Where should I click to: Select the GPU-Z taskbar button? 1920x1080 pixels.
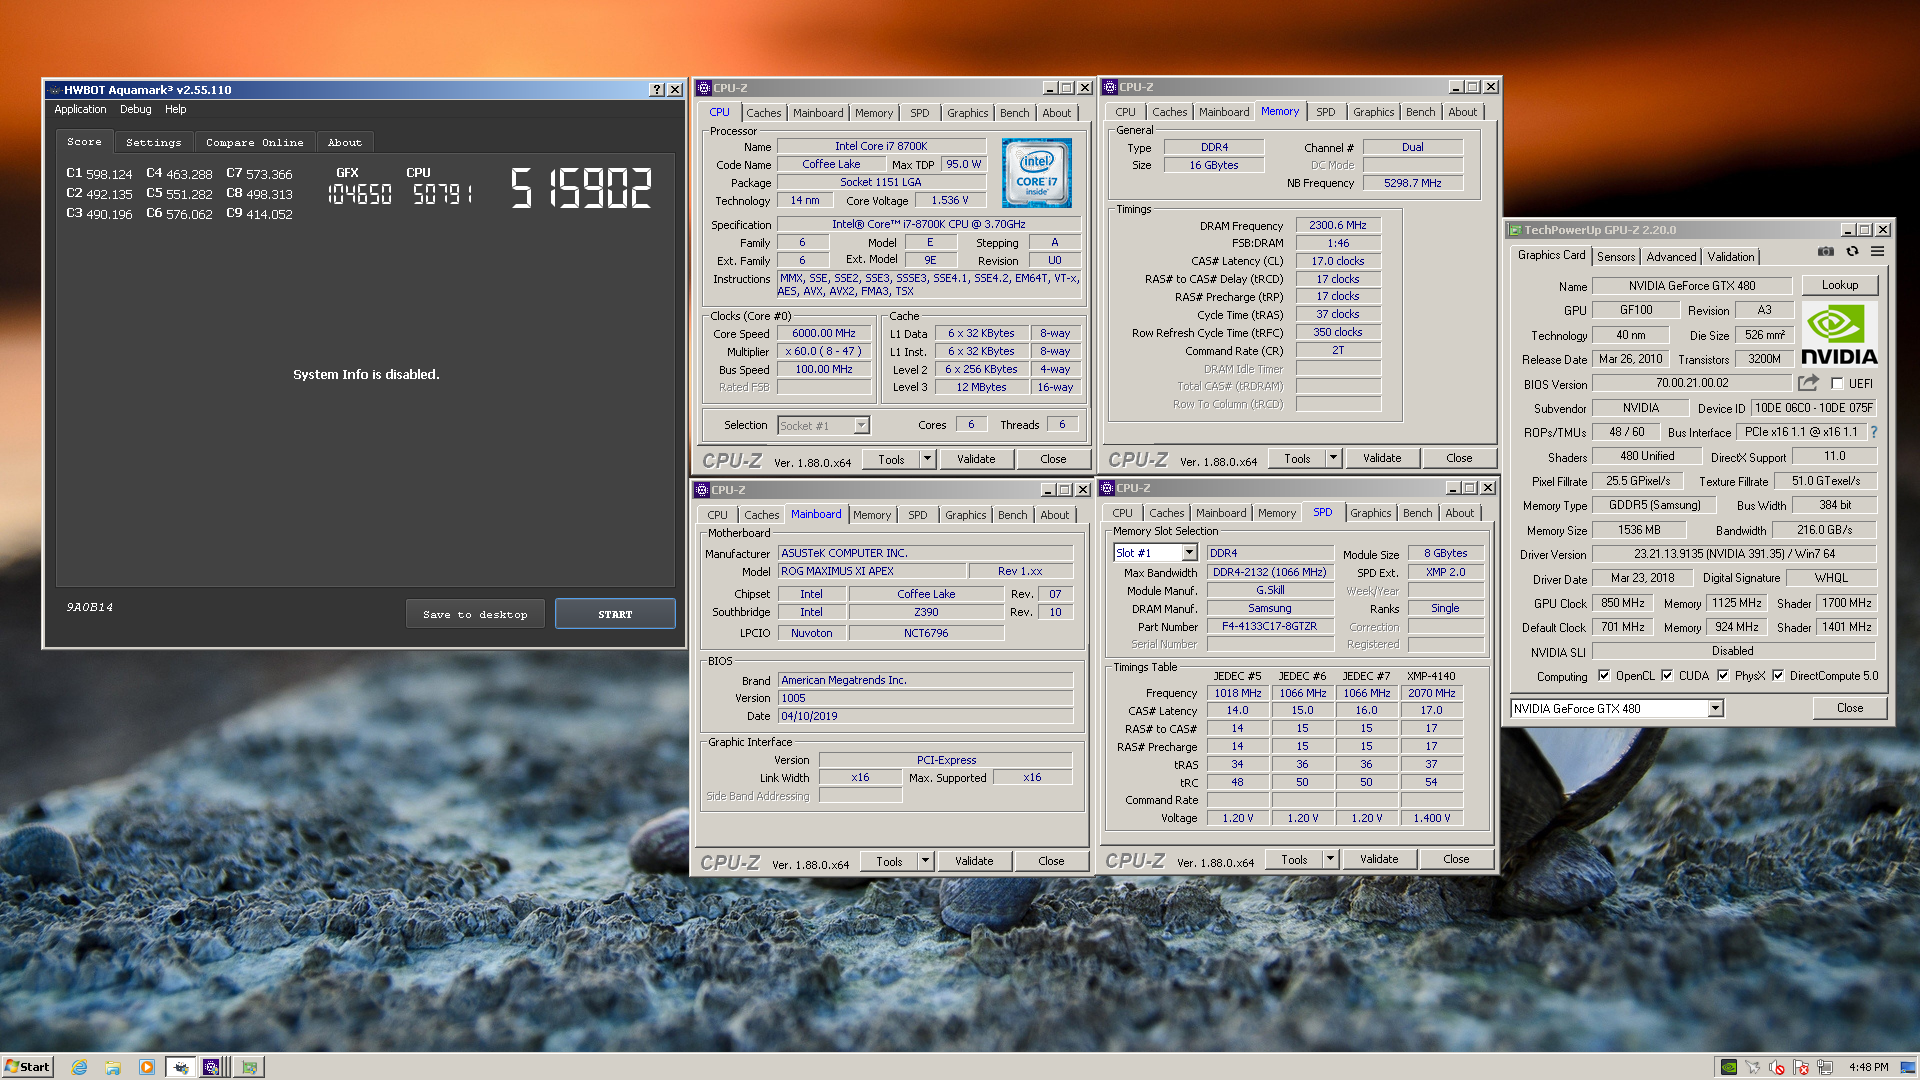click(249, 1067)
